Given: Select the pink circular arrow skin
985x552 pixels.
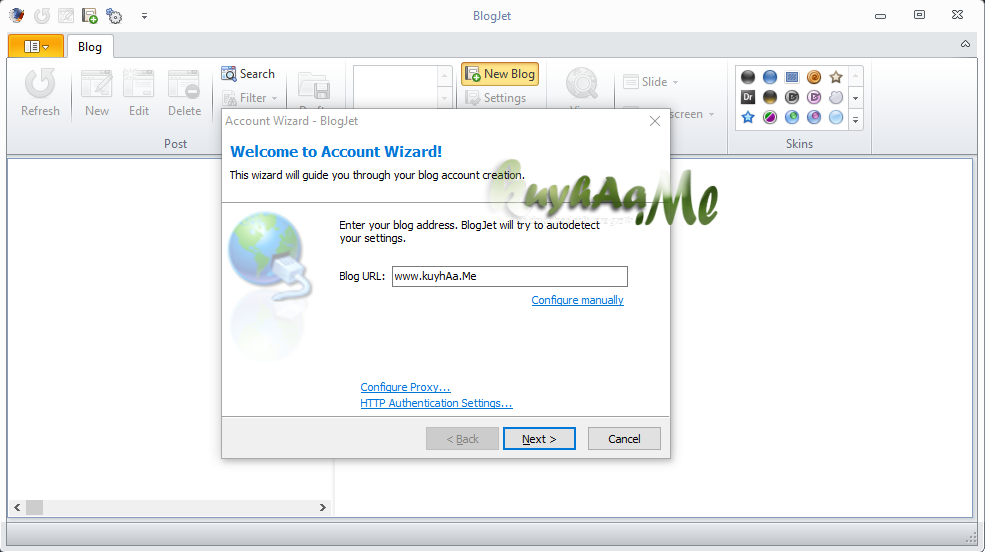Looking at the screenshot, I should point(814,97).
